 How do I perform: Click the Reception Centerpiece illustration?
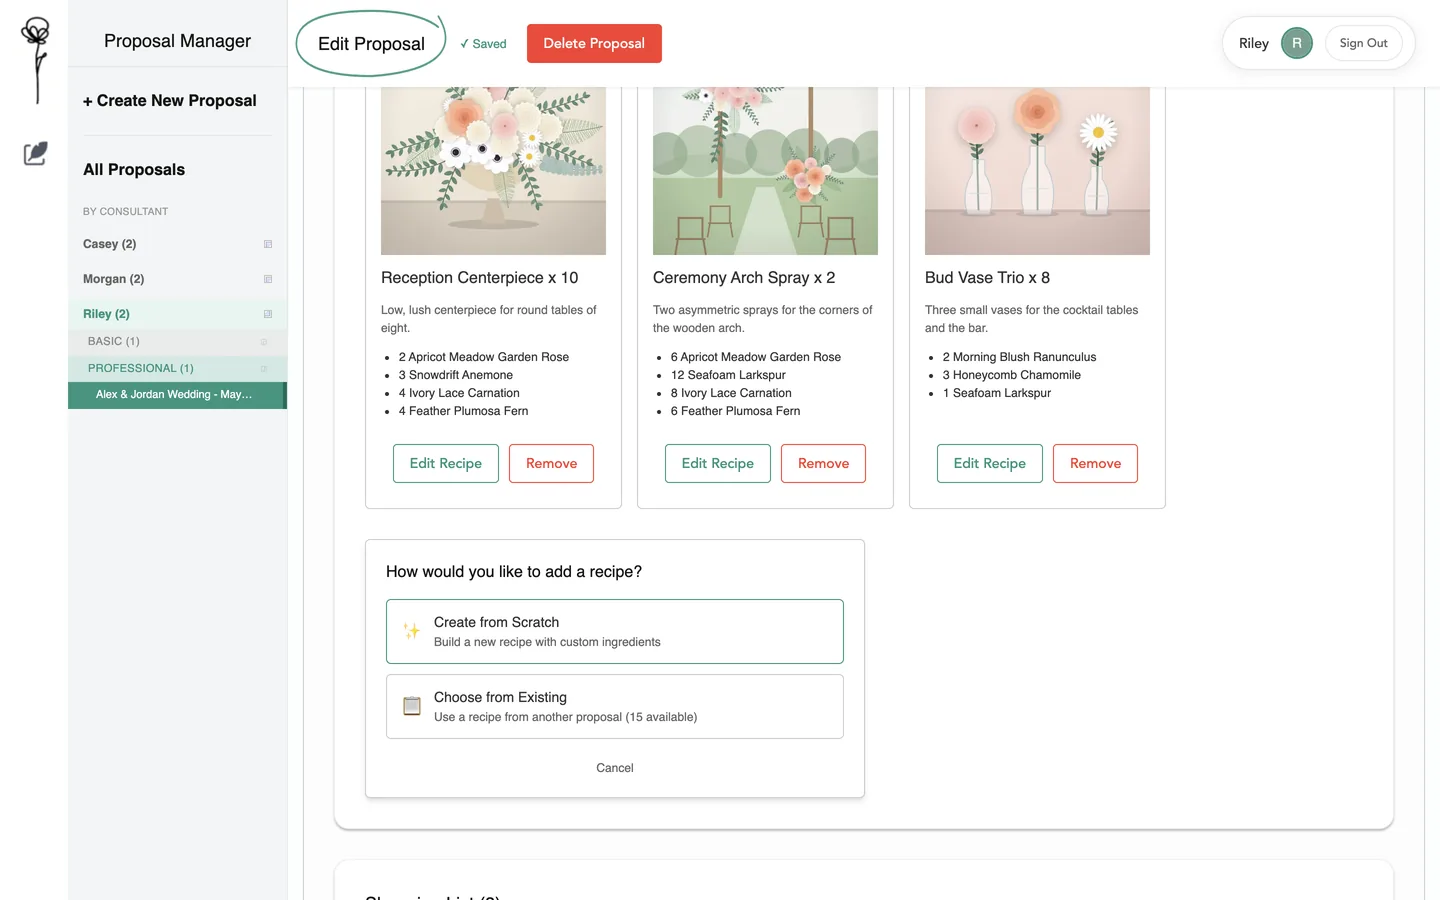pyautogui.click(x=493, y=170)
